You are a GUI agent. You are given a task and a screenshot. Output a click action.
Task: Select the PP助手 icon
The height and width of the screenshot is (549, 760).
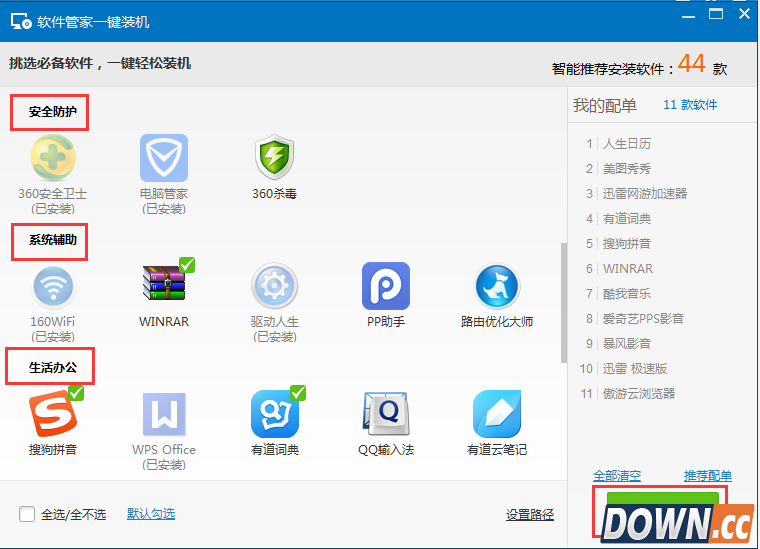click(x=386, y=286)
